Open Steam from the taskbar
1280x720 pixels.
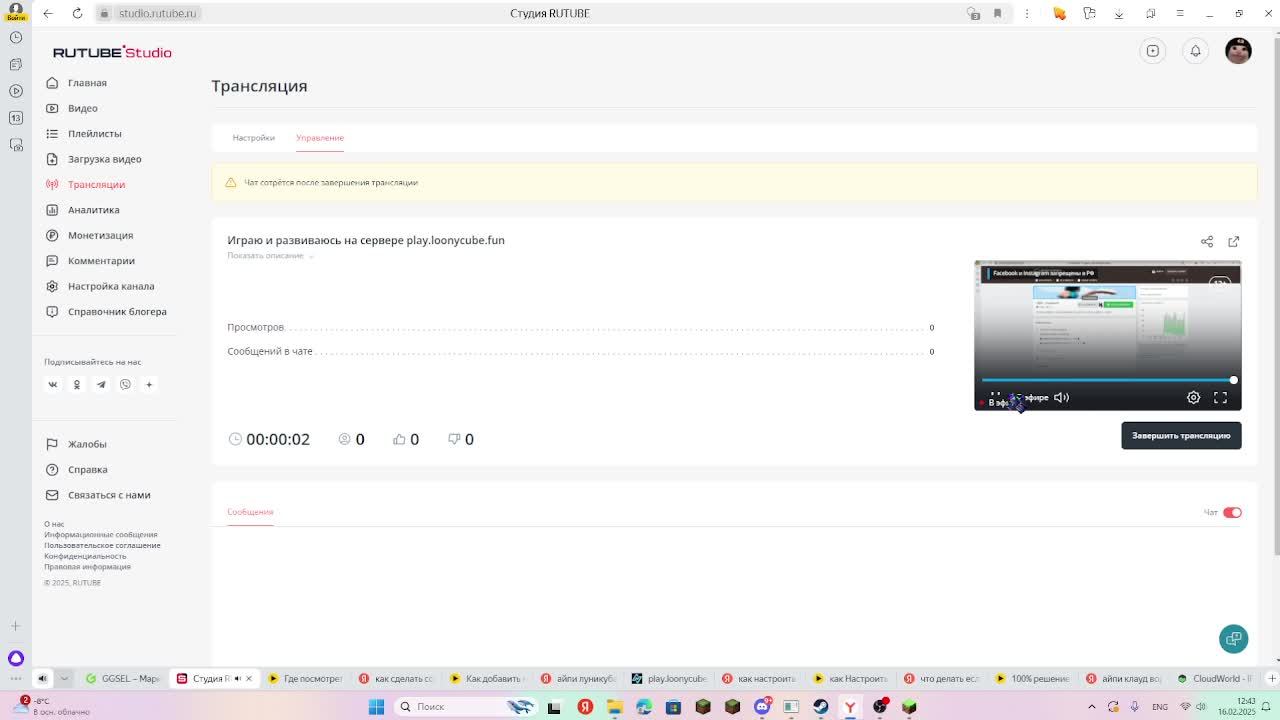click(820, 707)
